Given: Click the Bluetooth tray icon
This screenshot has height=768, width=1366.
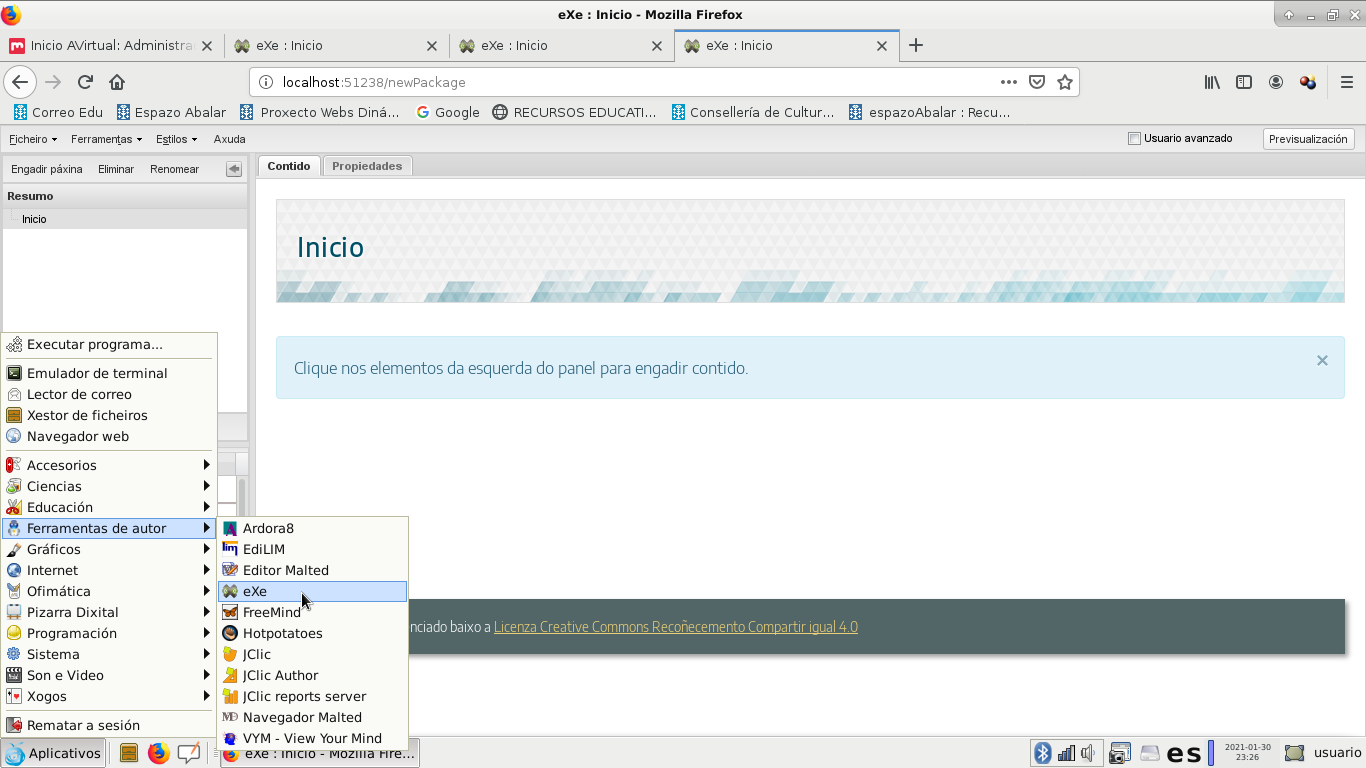Looking at the screenshot, I should [1042, 753].
